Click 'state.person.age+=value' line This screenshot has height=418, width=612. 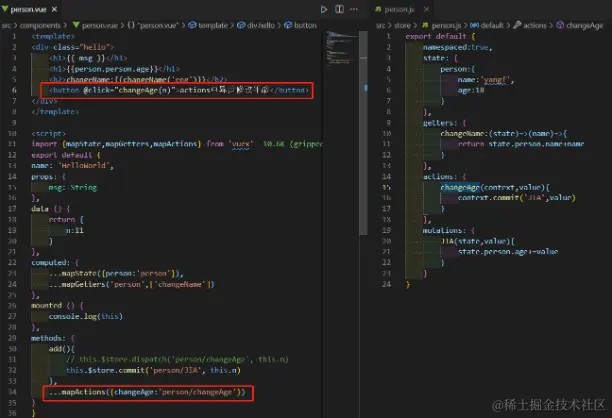pyautogui.click(x=508, y=252)
